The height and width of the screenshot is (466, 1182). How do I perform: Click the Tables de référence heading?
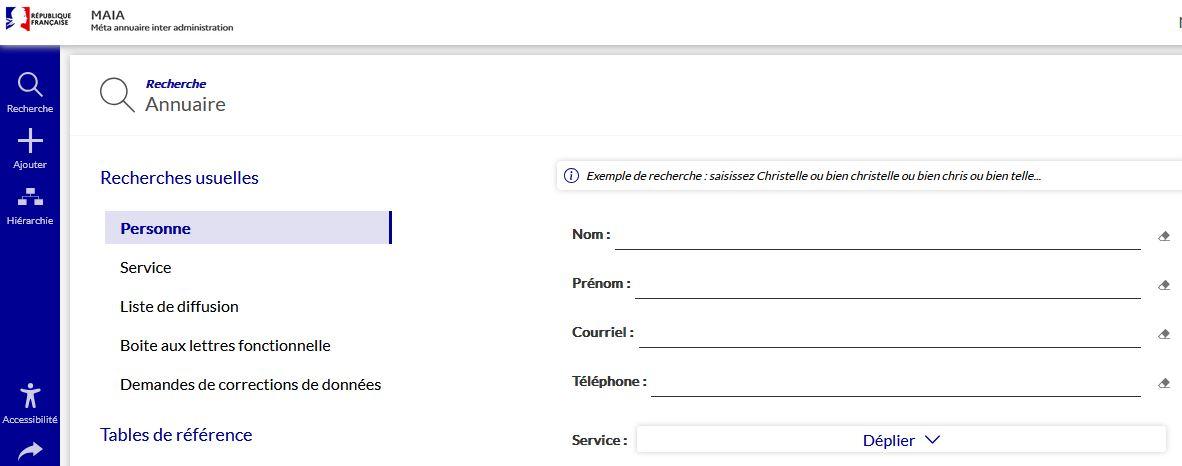click(x=176, y=435)
